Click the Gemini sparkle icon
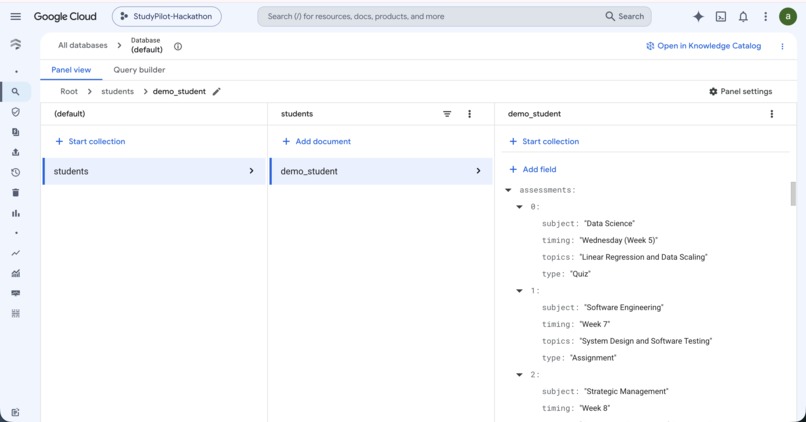Viewport: 806px width, 422px height. pos(698,16)
